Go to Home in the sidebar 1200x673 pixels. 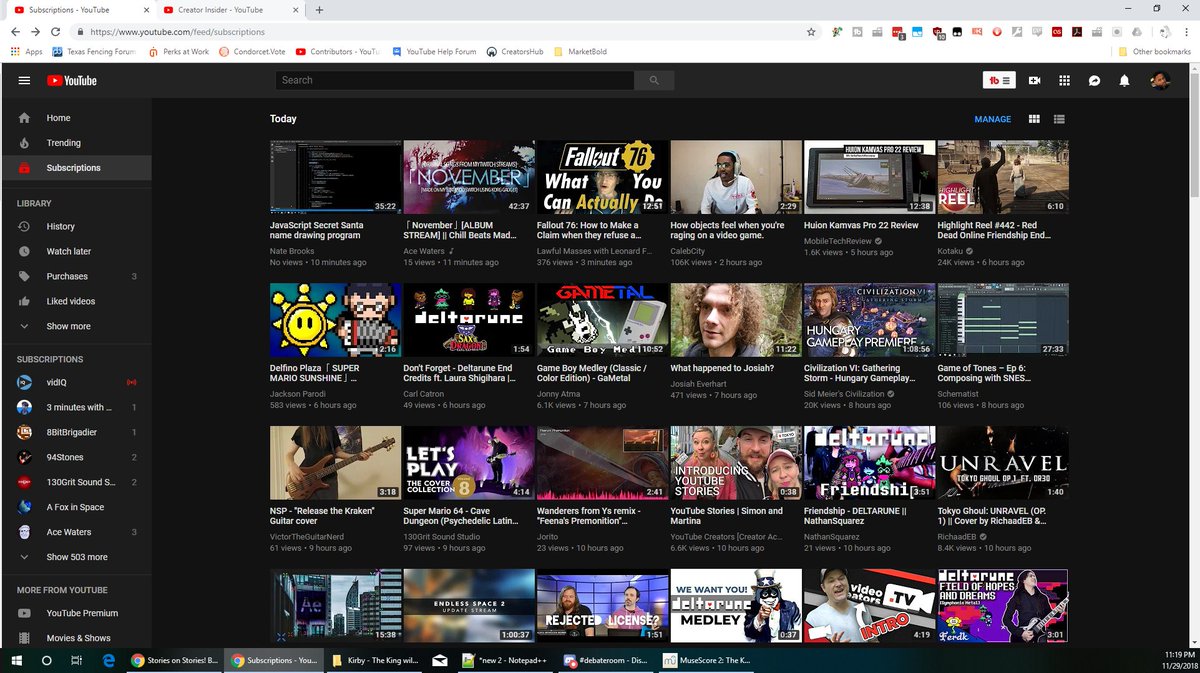76,118
